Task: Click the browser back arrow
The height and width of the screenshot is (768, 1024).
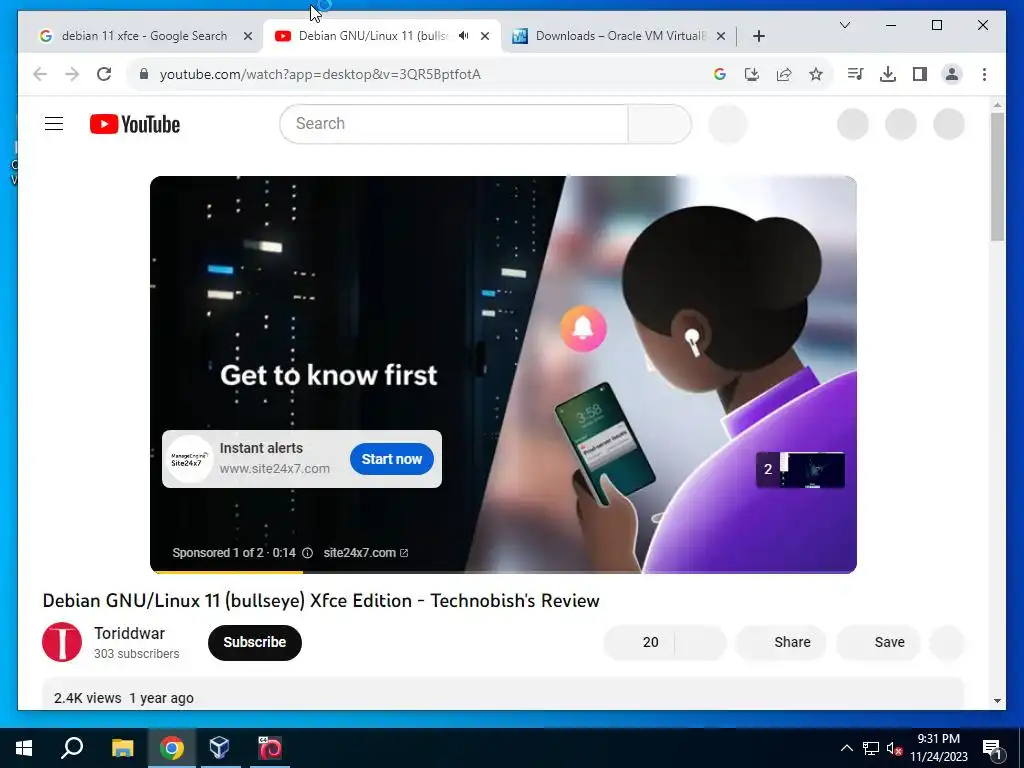Action: pos(40,74)
